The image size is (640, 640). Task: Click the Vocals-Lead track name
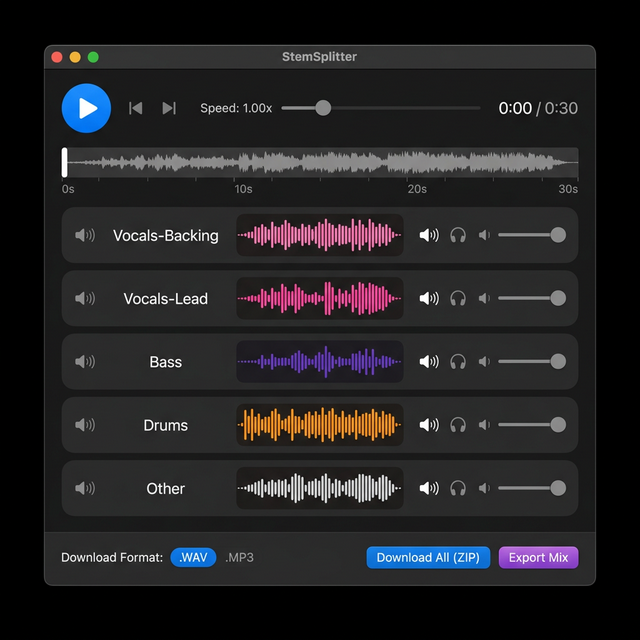[x=166, y=299]
